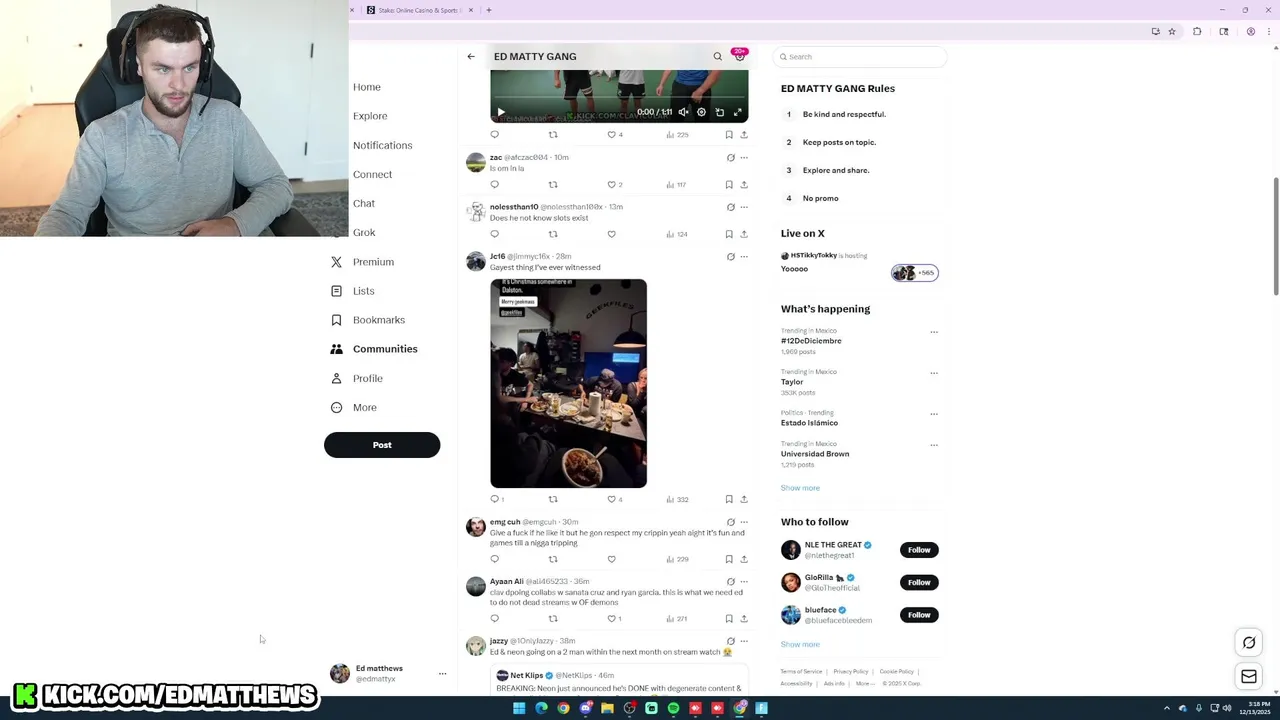
Task: Open Explore in the sidebar
Action: [x=370, y=116]
